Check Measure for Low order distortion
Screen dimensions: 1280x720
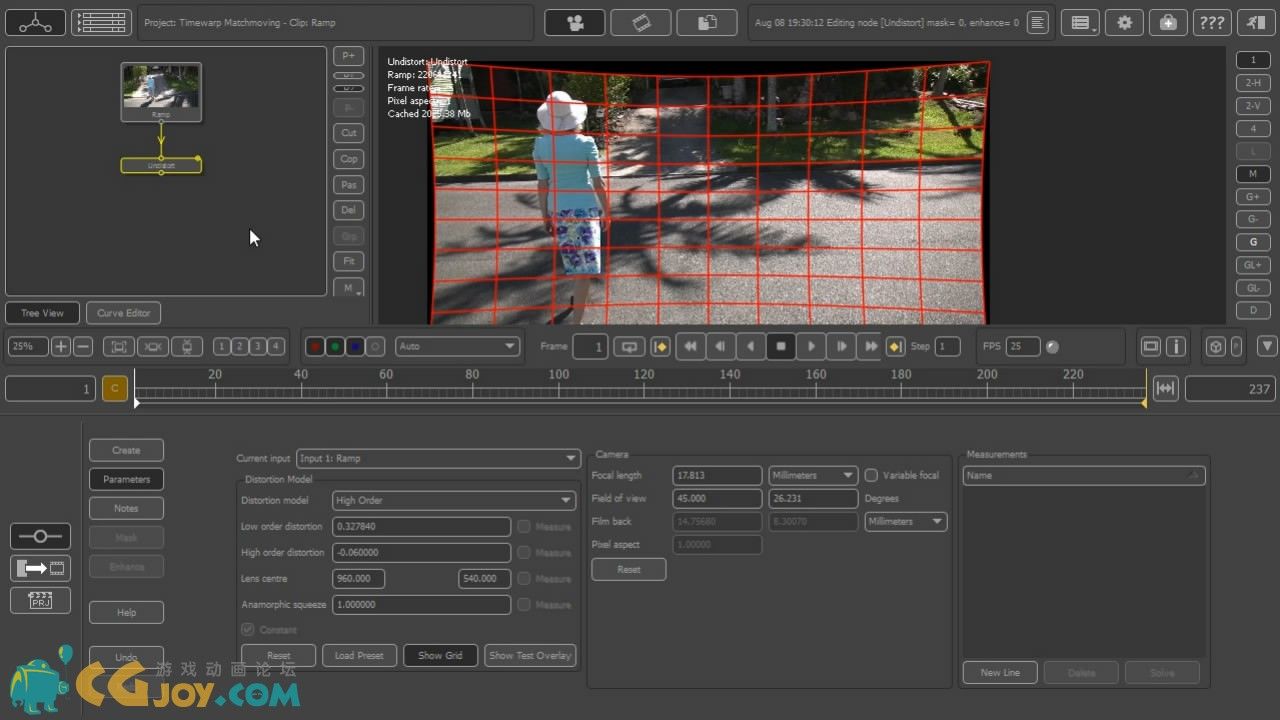tap(524, 526)
